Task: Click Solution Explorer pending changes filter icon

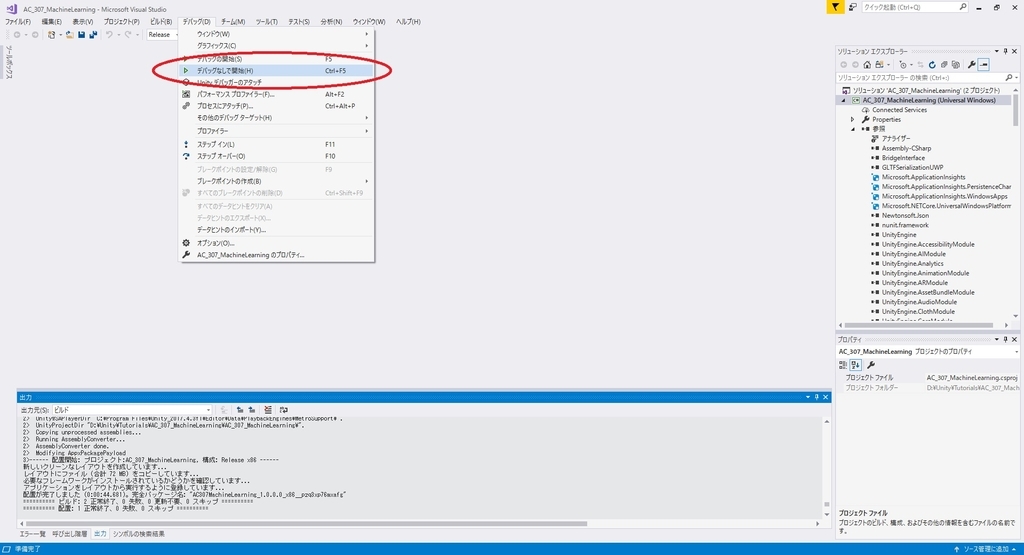Action: pyautogui.click(x=903, y=65)
